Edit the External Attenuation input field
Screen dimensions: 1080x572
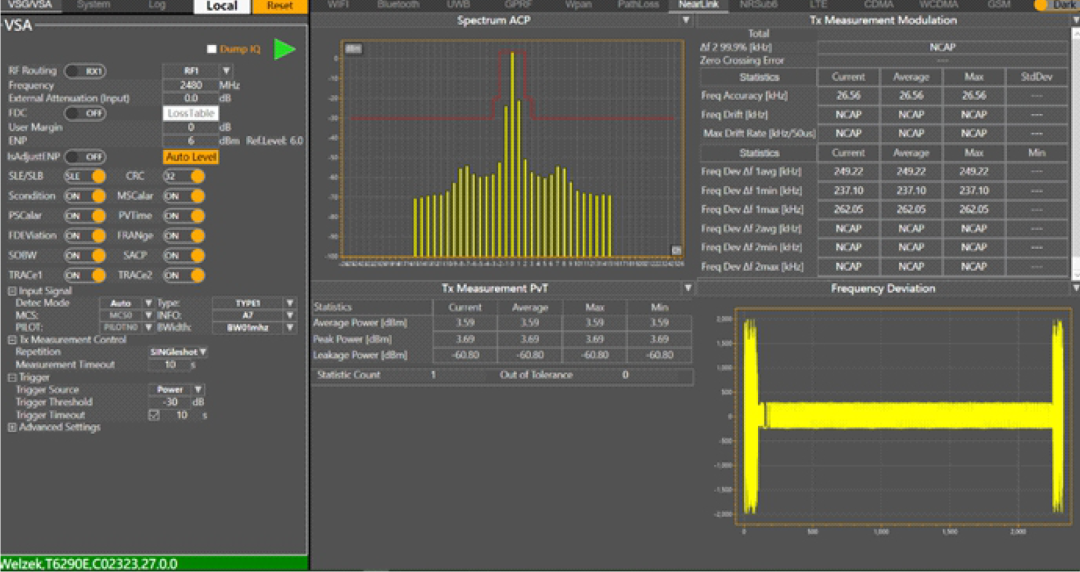191,99
